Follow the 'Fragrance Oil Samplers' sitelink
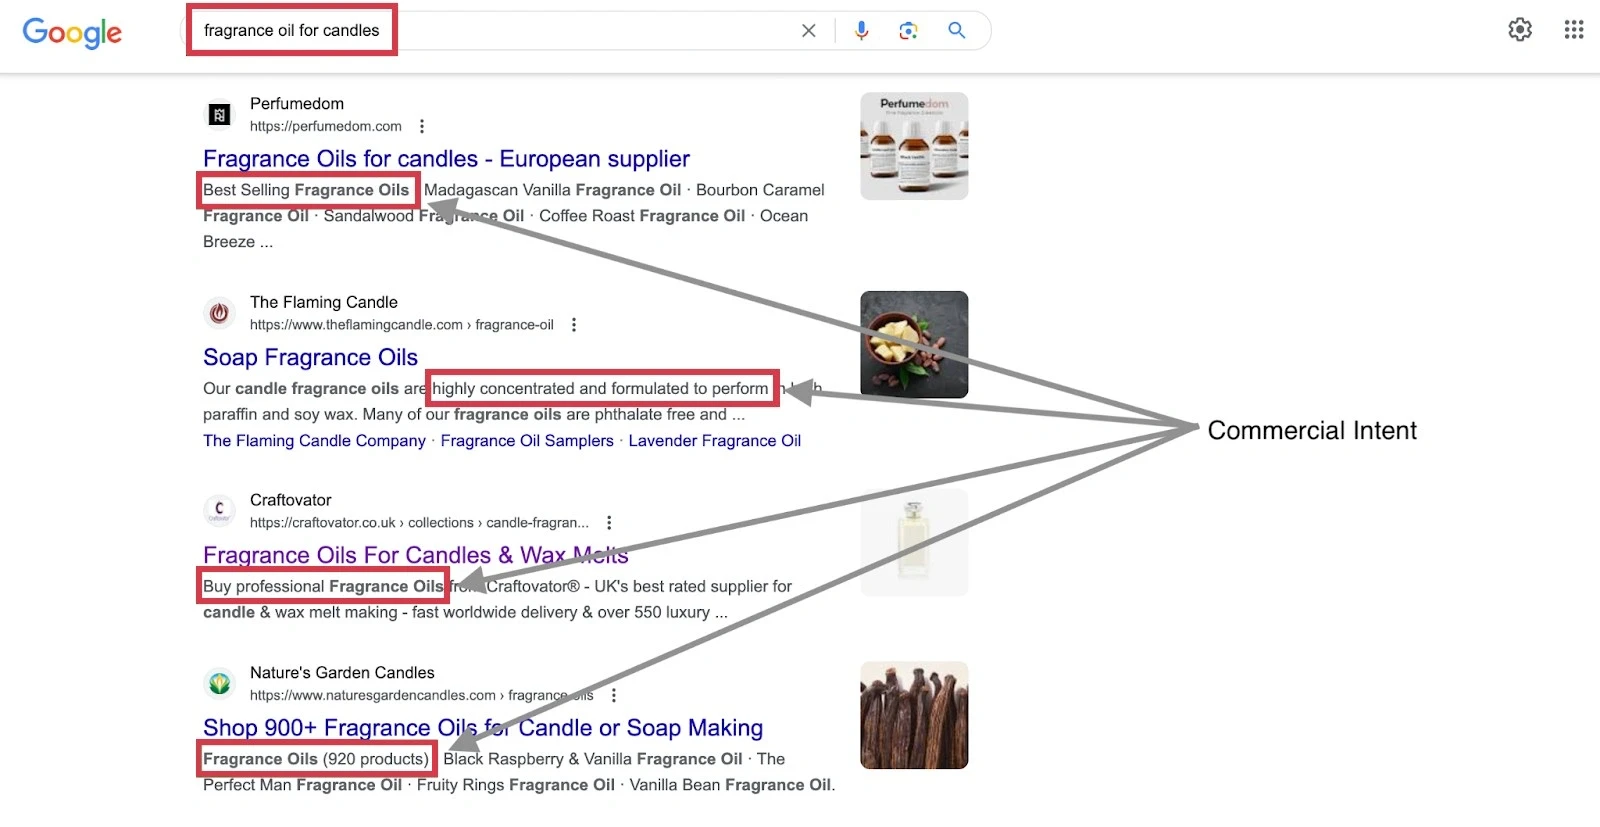Screen dimensions: 1600x827 click(x=527, y=441)
